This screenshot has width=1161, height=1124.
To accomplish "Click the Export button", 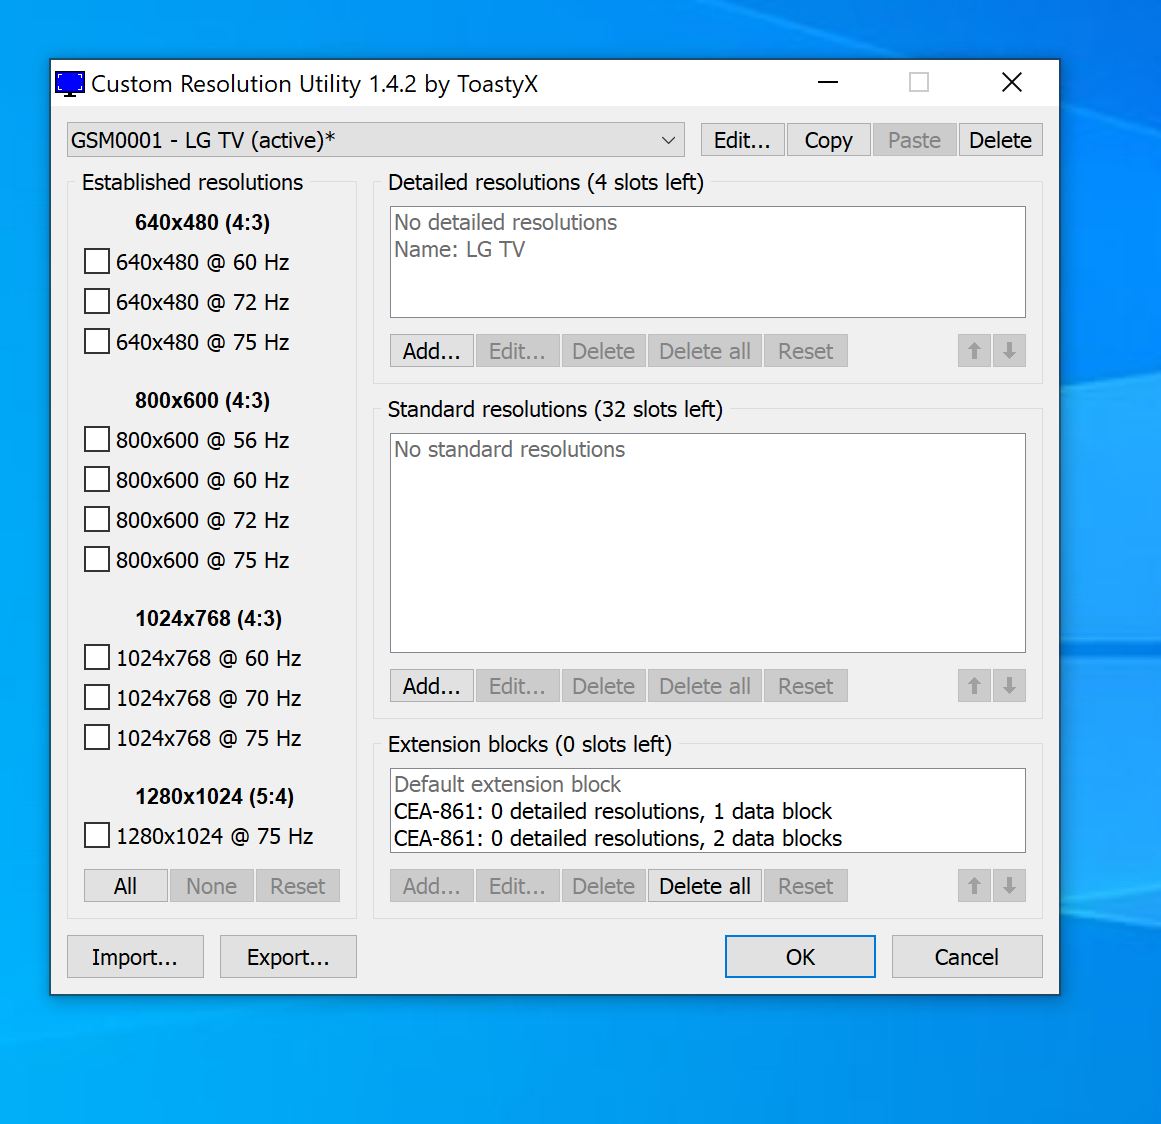I will click(x=288, y=957).
